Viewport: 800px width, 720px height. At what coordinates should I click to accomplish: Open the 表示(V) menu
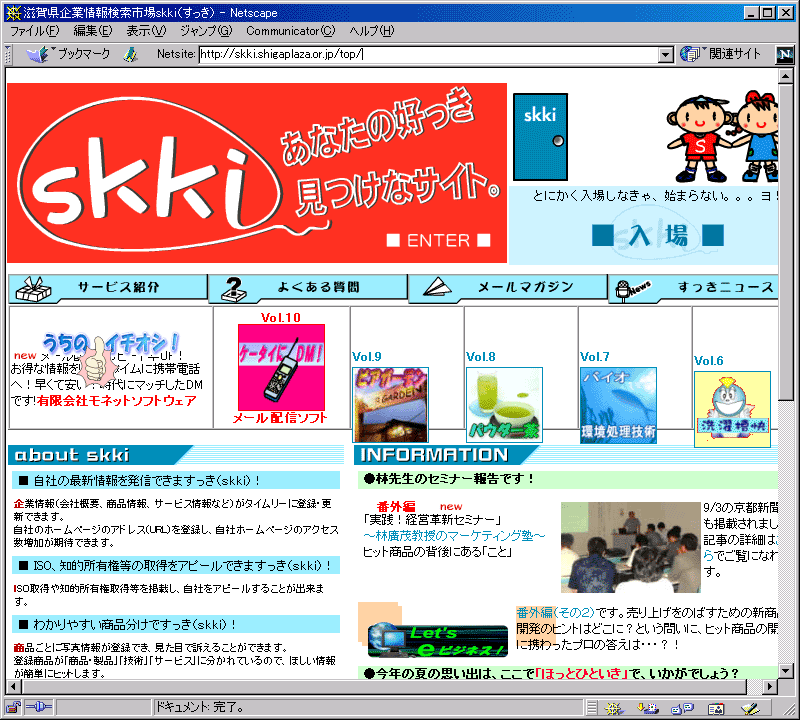pos(146,31)
